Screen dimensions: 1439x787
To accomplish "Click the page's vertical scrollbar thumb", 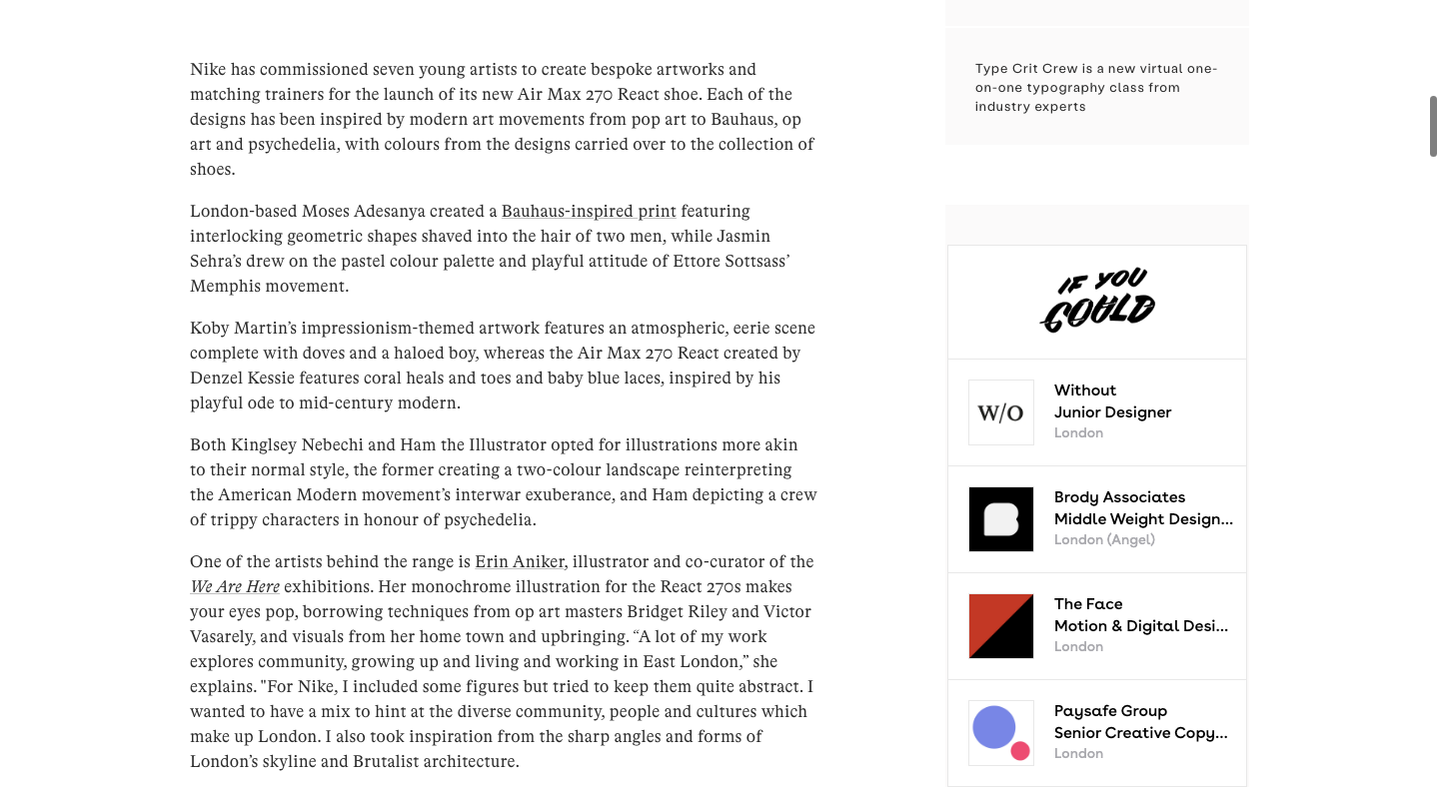I will [x=1433, y=126].
